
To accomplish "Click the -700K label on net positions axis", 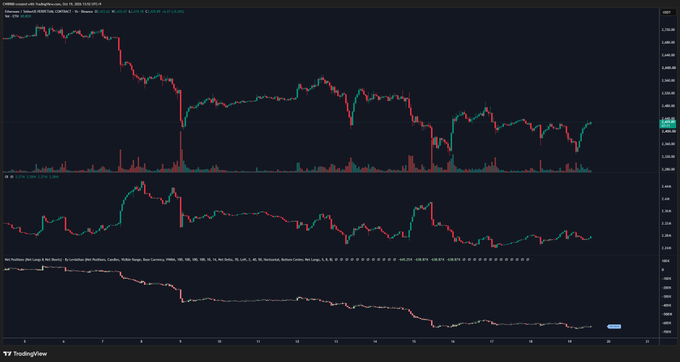I will click(x=667, y=332).
